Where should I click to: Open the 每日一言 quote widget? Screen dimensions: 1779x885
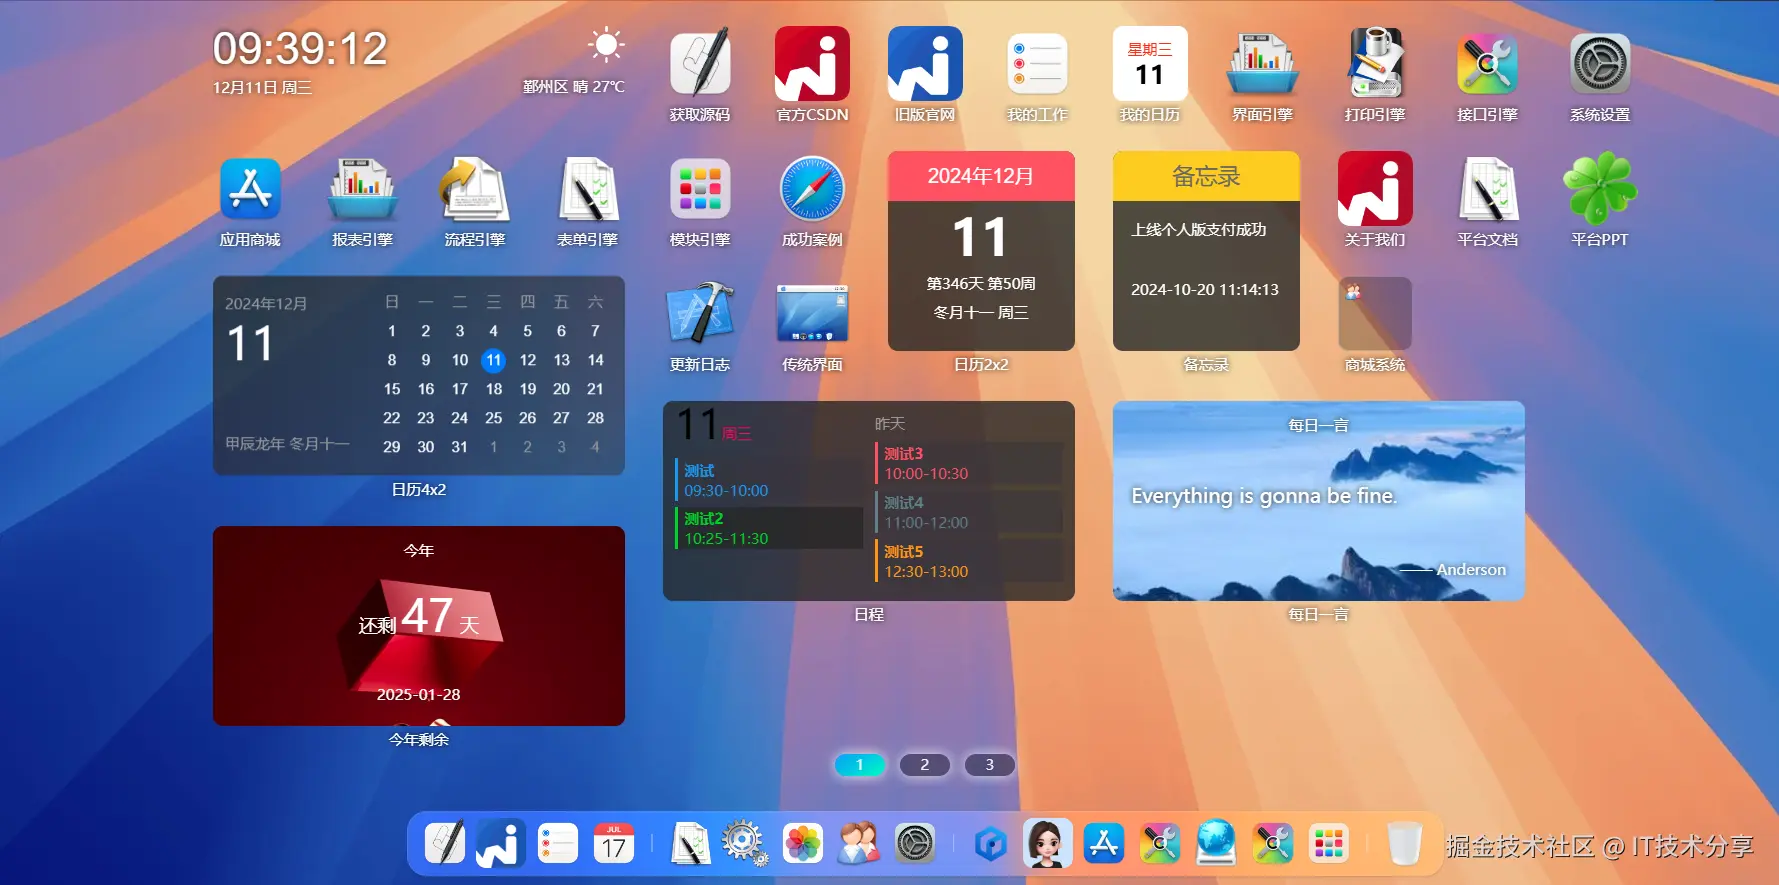(x=1319, y=501)
